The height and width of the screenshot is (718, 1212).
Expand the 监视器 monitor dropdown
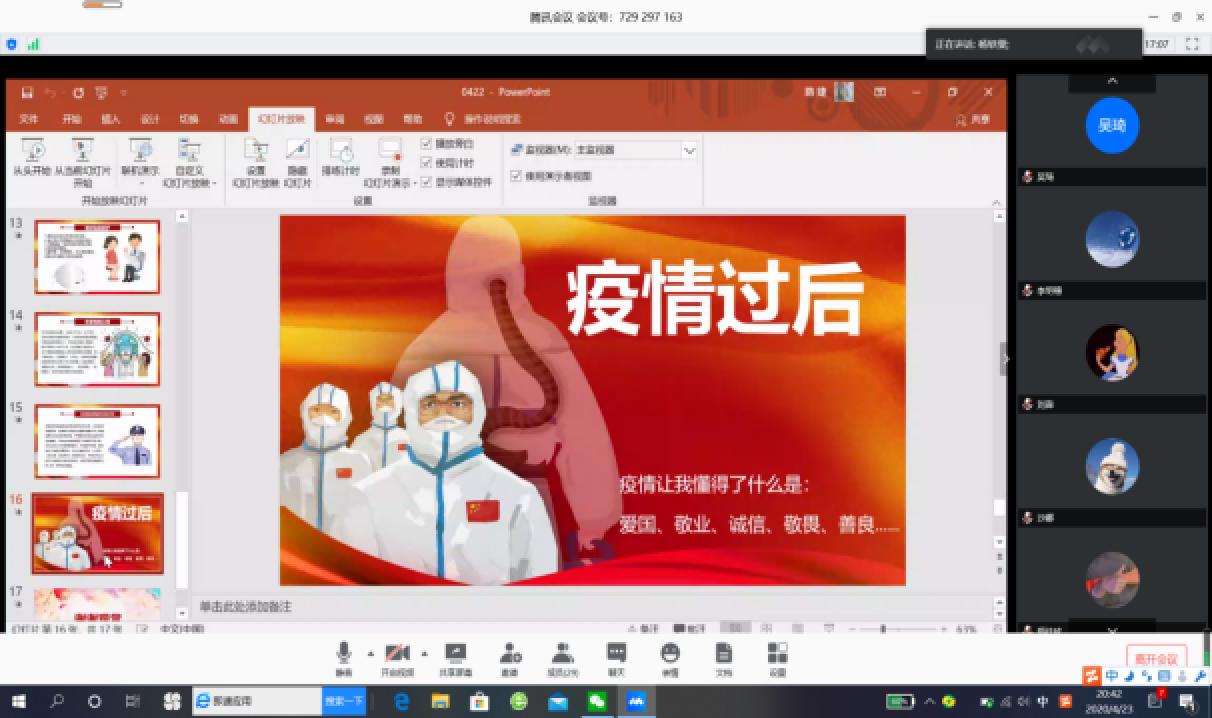pos(688,150)
